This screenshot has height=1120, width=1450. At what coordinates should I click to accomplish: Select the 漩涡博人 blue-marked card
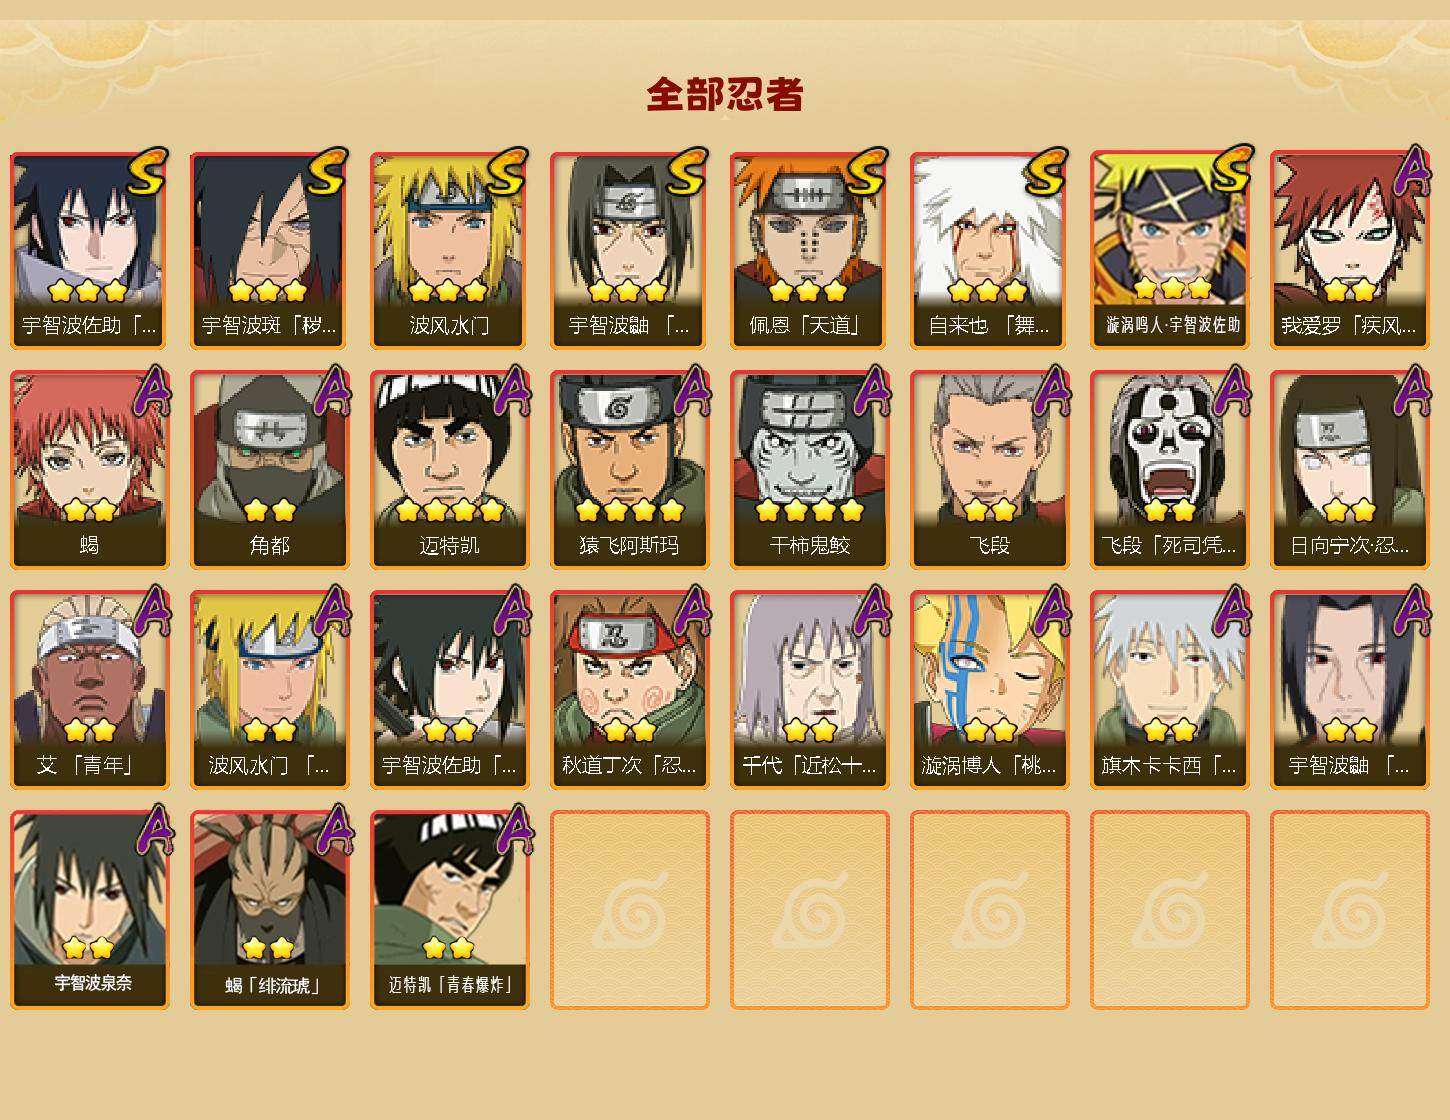point(989,690)
